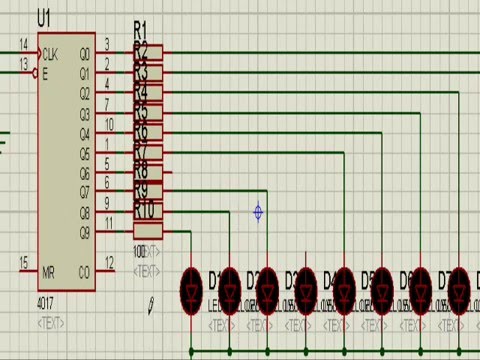Select the D6 LED symbol
The image size is (480, 360).
382,291
